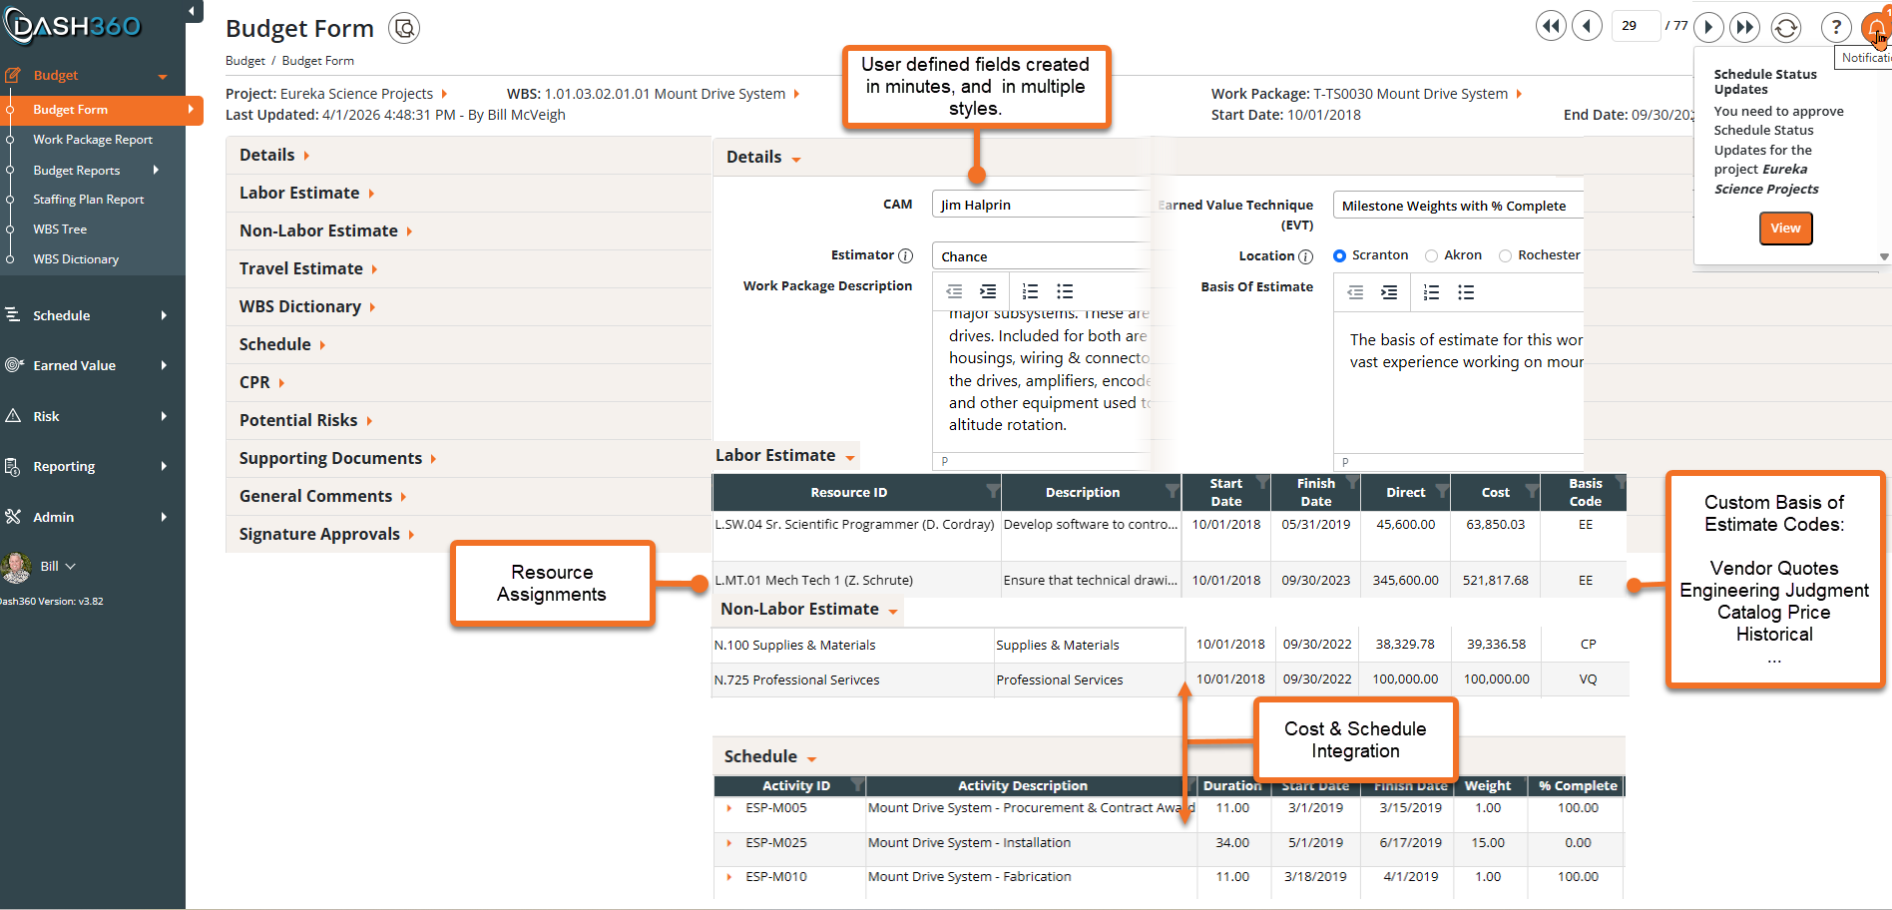Viewport: 1892px width, 910px height.
Task: Collapse the sidebar with the arrow toggle
Action: tap(191, 11)
